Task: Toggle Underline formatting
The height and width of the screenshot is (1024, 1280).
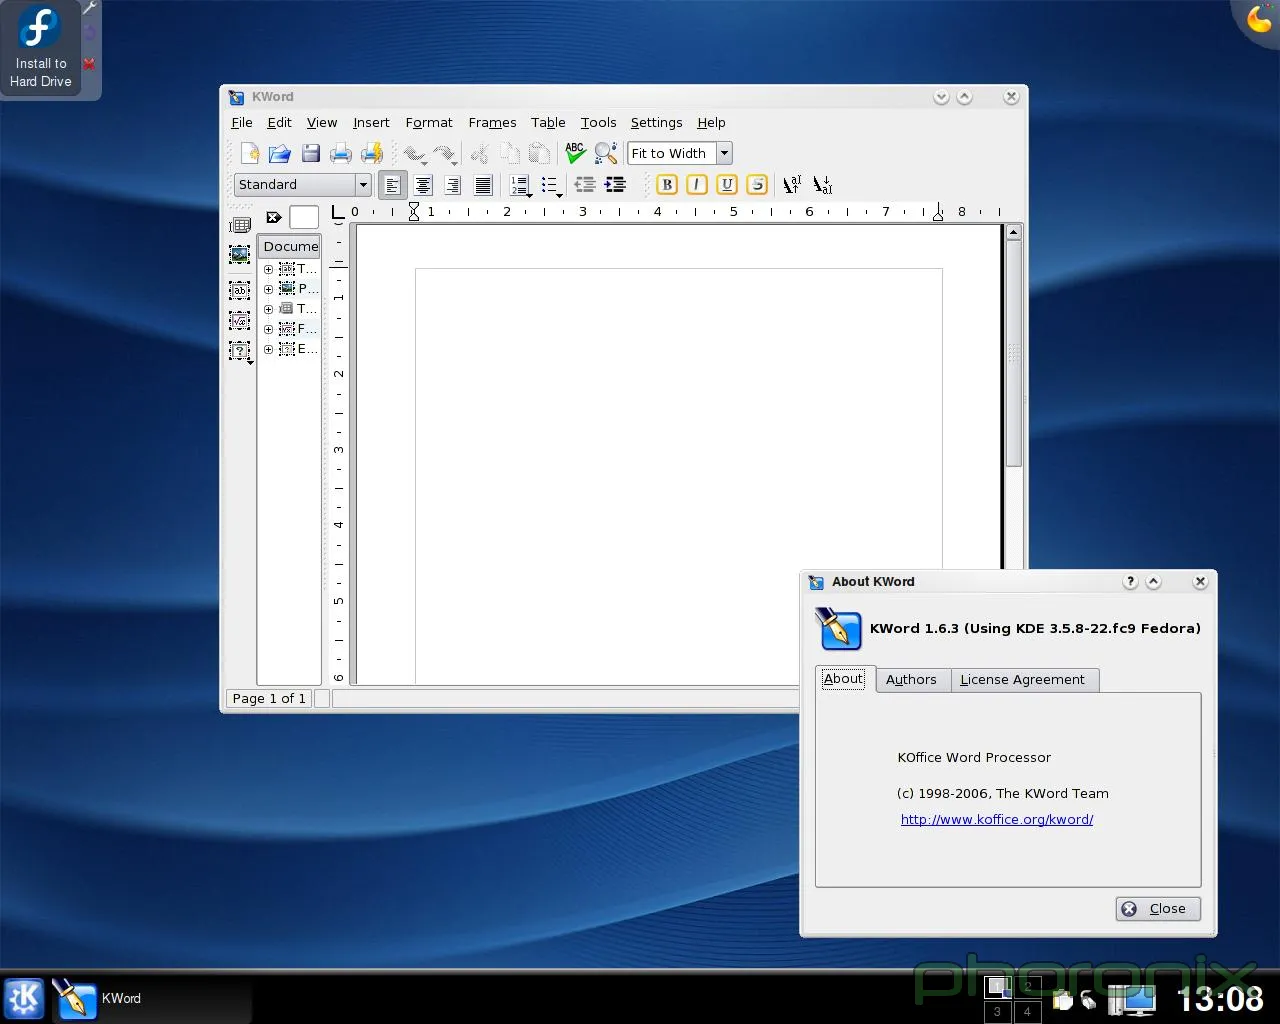Action: coord(727,185)
